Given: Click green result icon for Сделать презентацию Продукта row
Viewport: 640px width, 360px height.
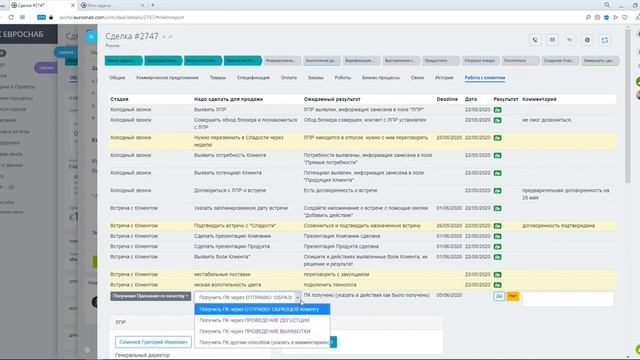Looking at the screenshot, I should (x=498, y=247).
